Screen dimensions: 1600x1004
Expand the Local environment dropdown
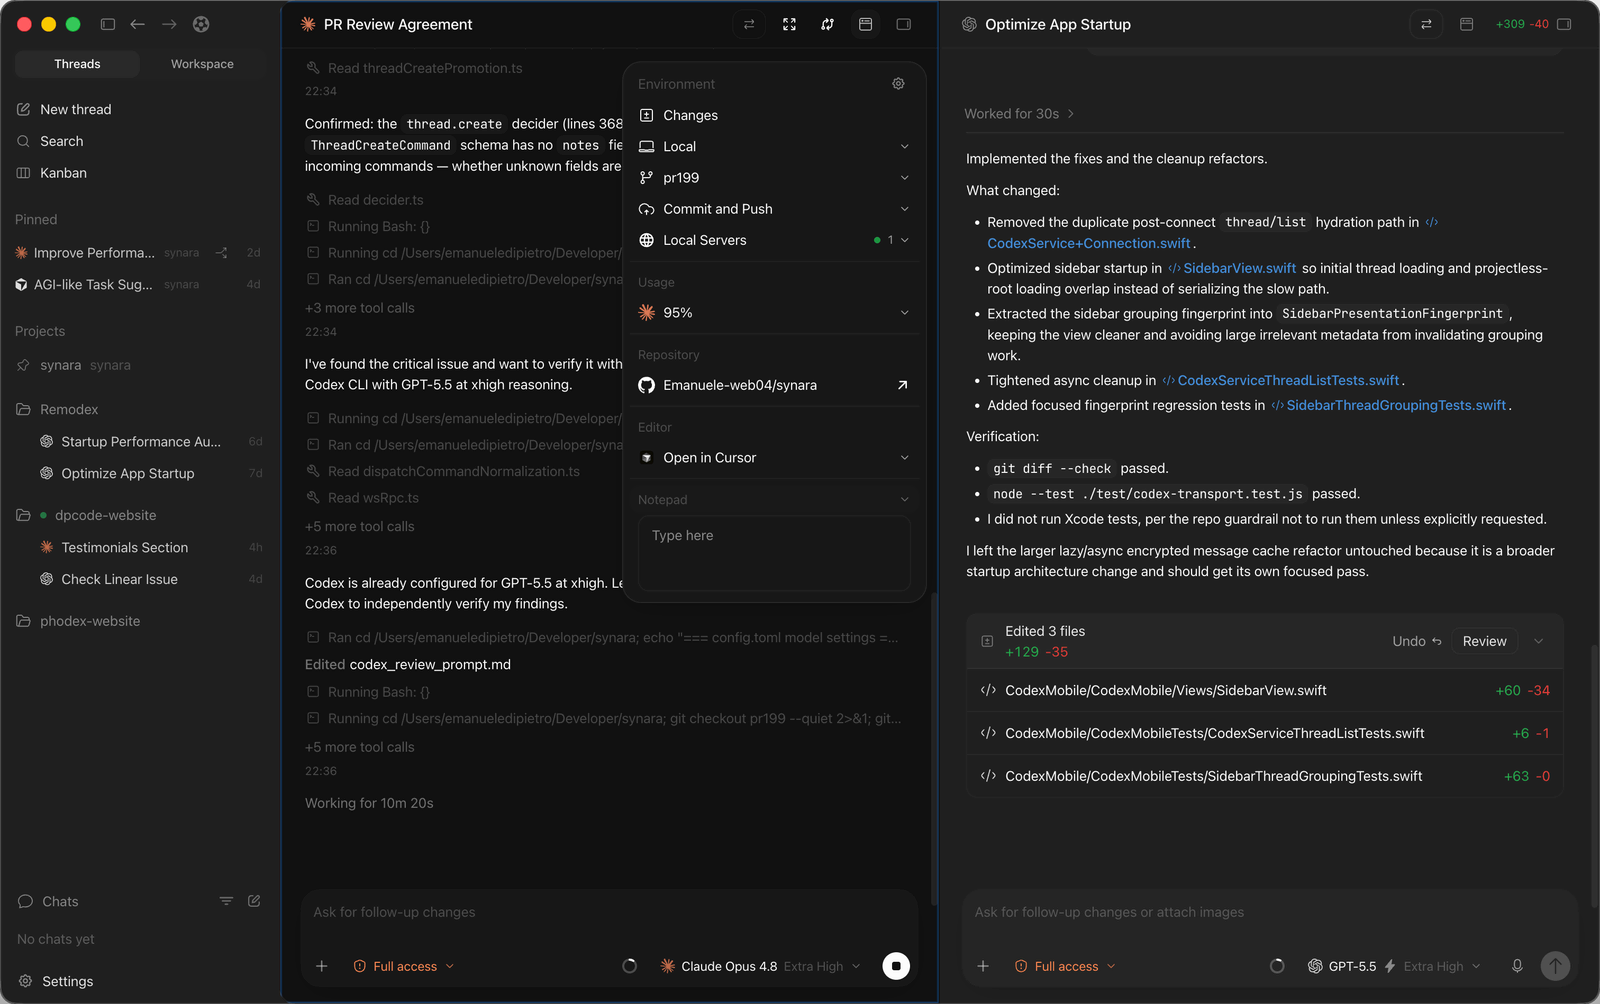(x=774, y=146)
